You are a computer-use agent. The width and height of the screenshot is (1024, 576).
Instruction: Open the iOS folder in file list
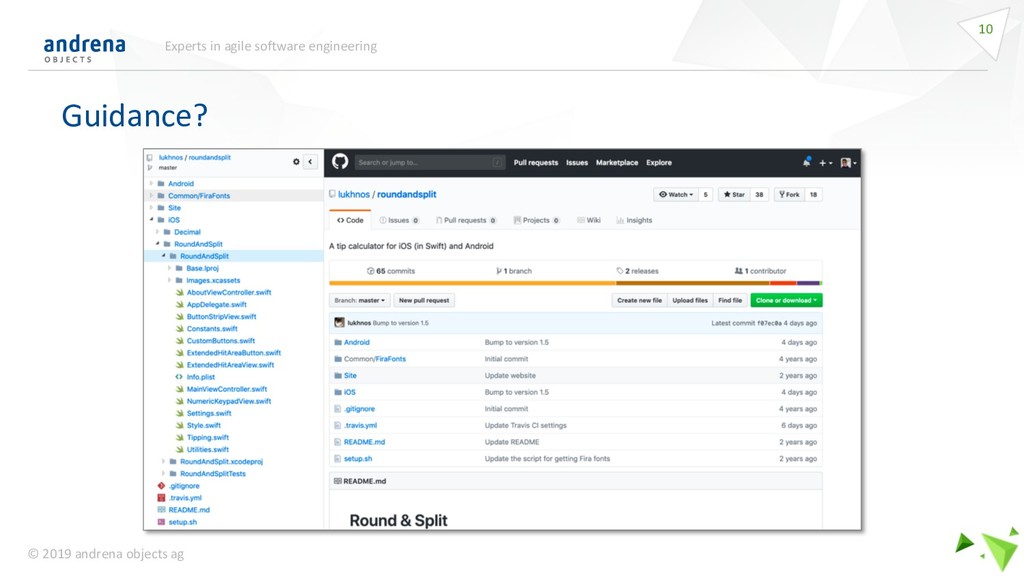[349, 392]
